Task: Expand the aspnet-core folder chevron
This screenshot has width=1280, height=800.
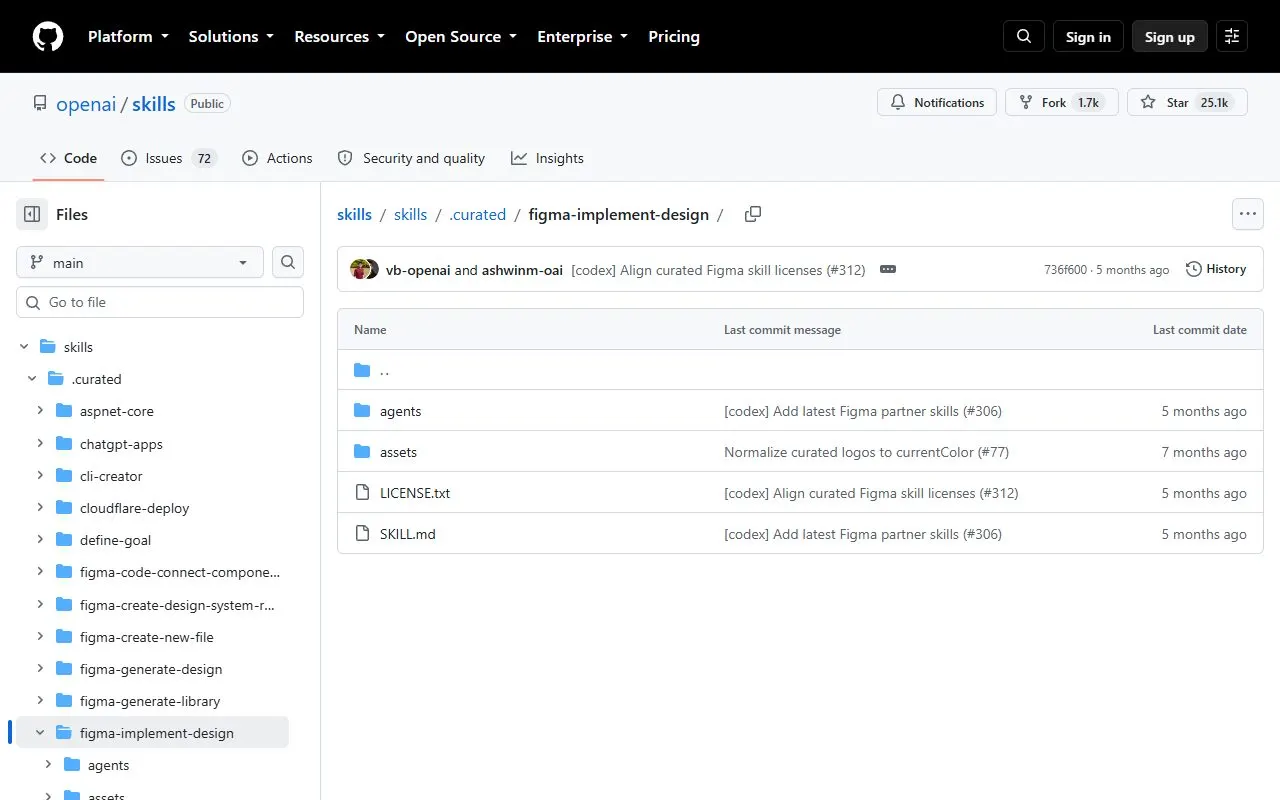Action: point(40,411)
